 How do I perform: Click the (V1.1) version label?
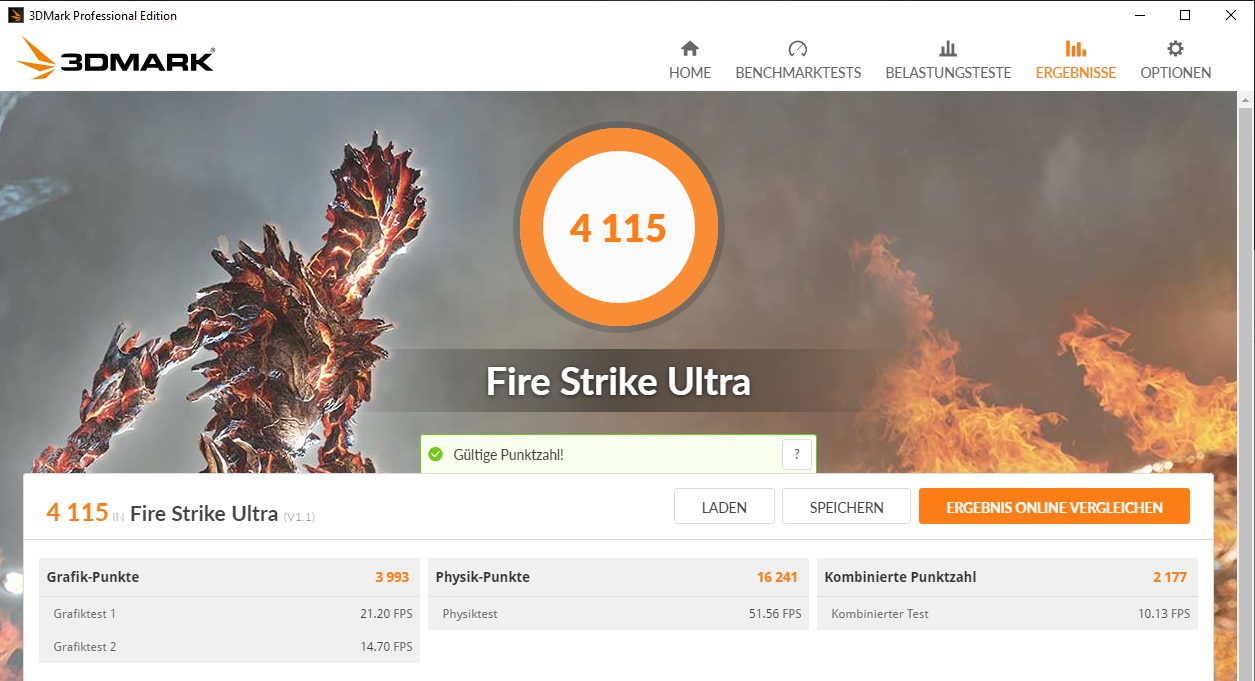(x=299, y=517)
